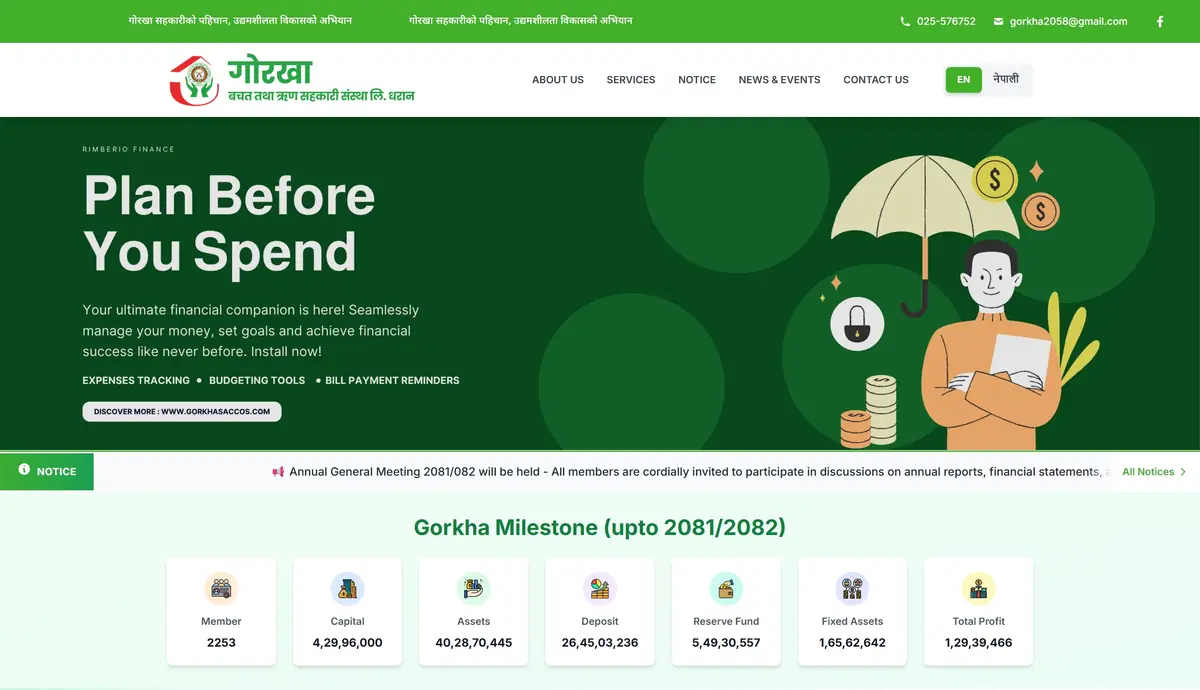The image size is (1200, 690).
Task: Click the envelope icon beside the email address
Action: click(998, 21)
